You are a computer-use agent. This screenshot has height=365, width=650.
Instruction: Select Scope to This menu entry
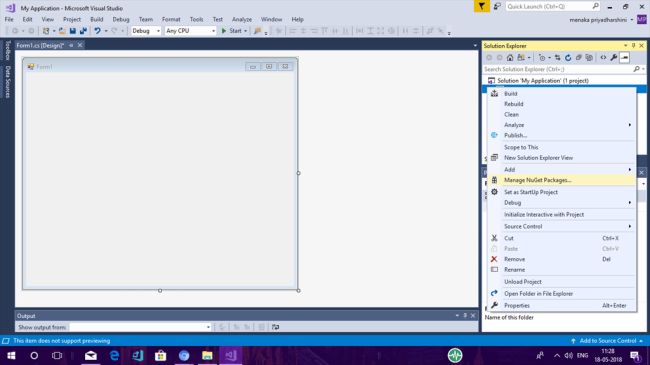[x=562, y=147]
